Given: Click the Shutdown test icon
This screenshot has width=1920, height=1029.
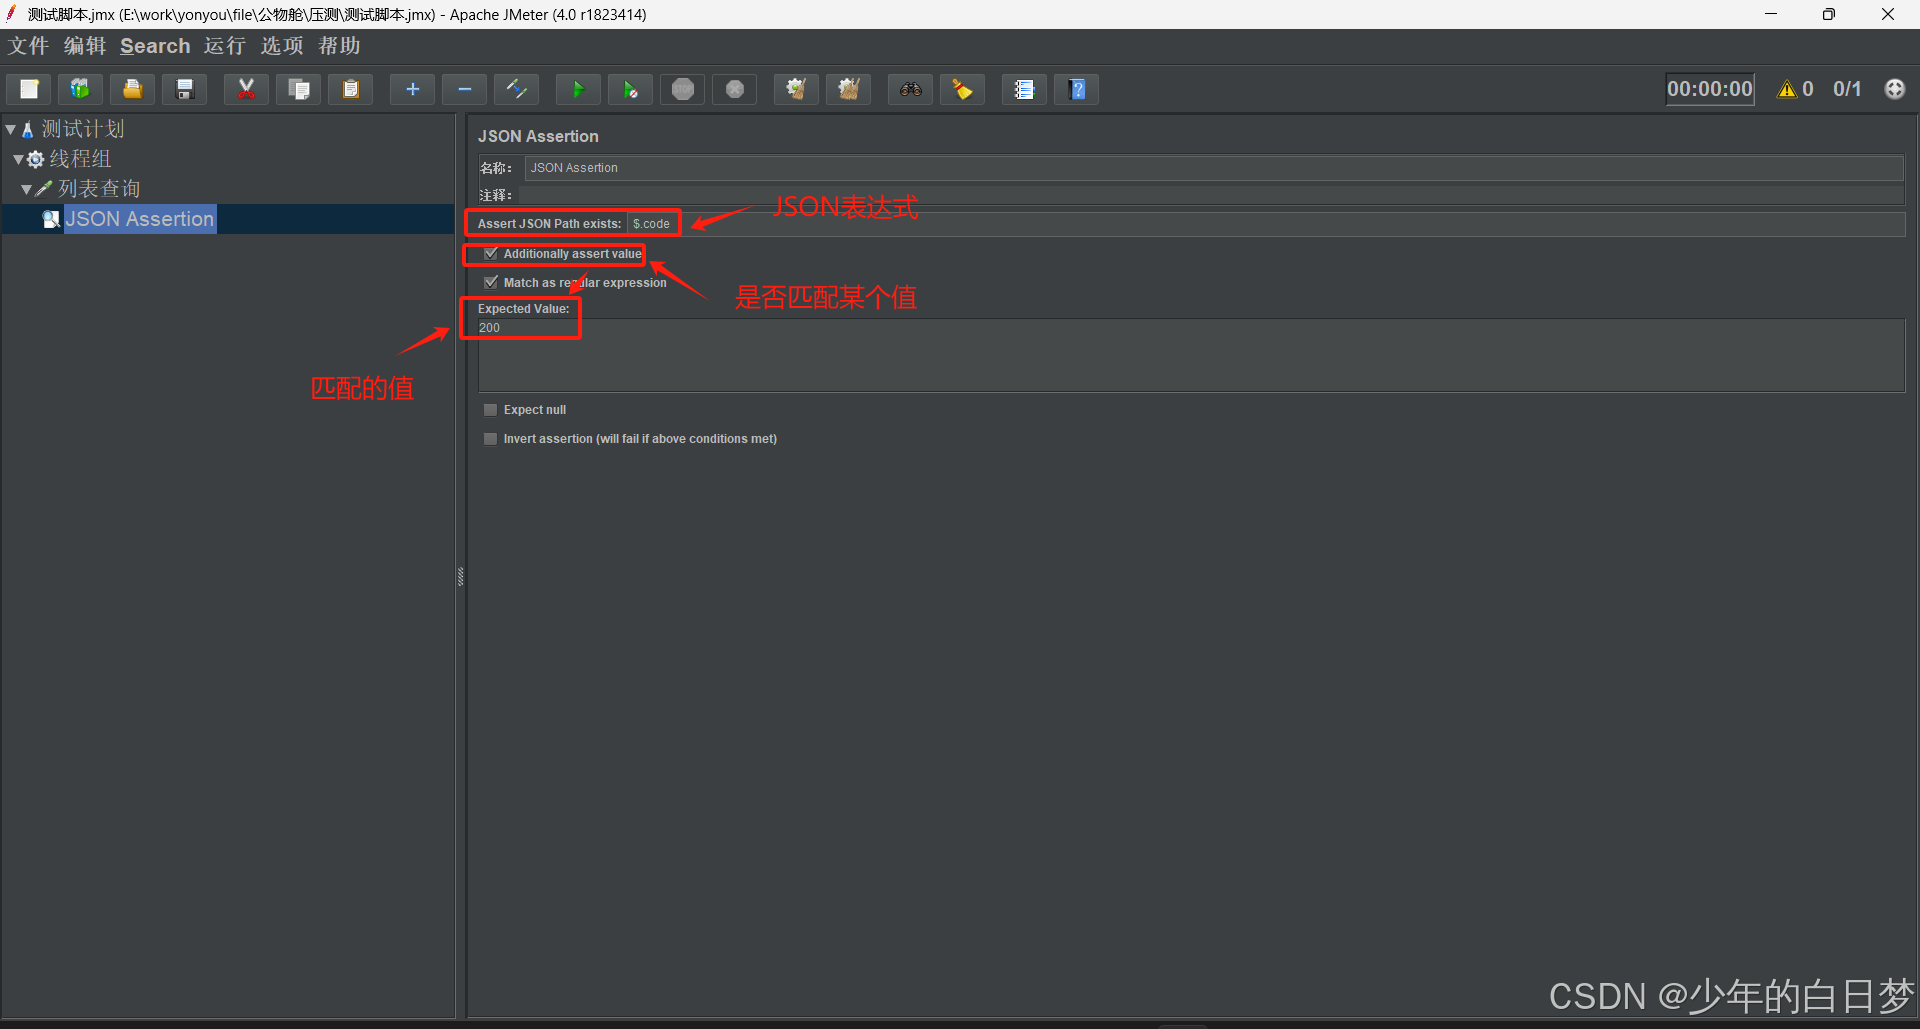Looking at the screenshot, I should (x=735, y=89).
